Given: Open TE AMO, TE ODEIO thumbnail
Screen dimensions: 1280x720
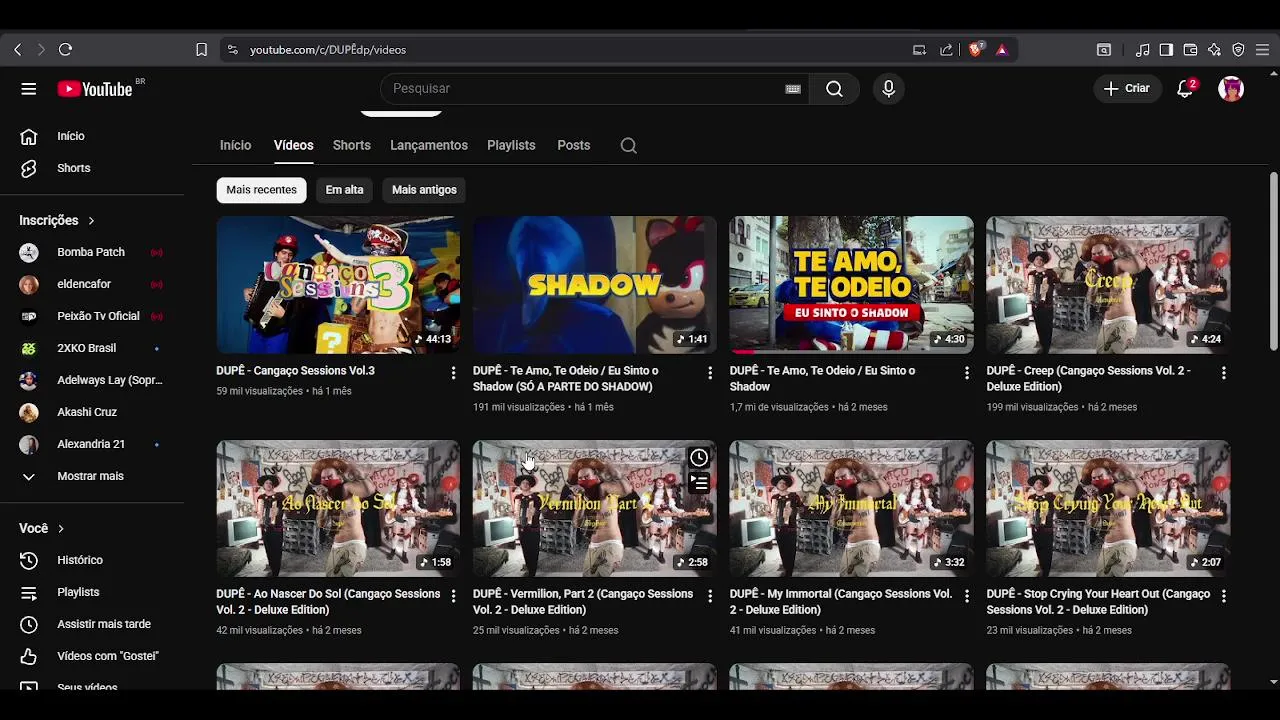Looking at the screenshot, I should 851,285.
